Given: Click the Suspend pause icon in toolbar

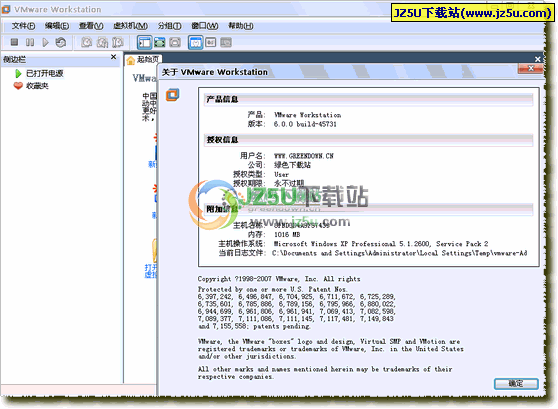Looking at the screenshot, I should pos(30,42).
